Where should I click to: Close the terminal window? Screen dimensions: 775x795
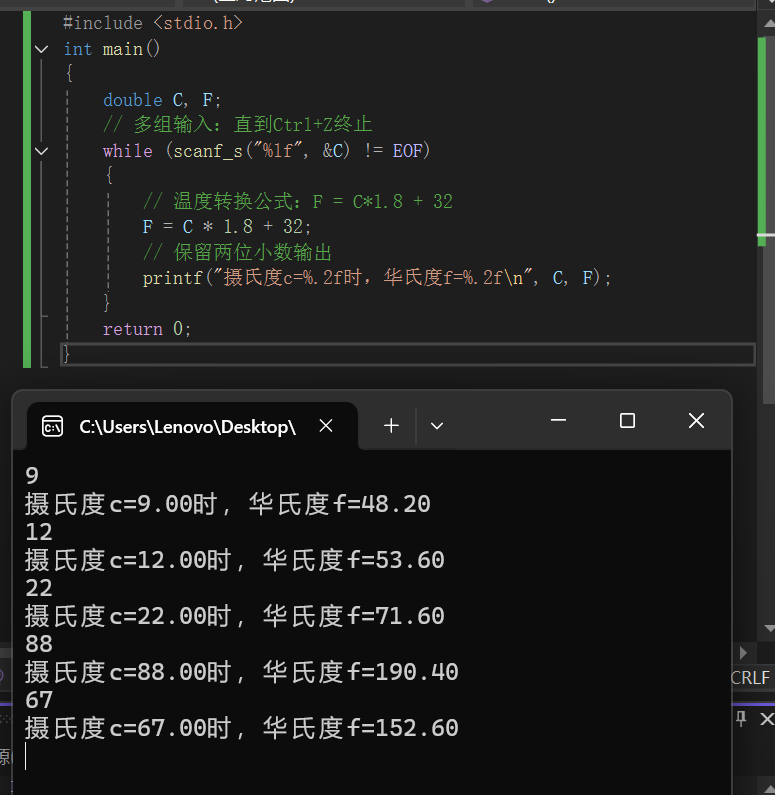click(x=696, y=420)
